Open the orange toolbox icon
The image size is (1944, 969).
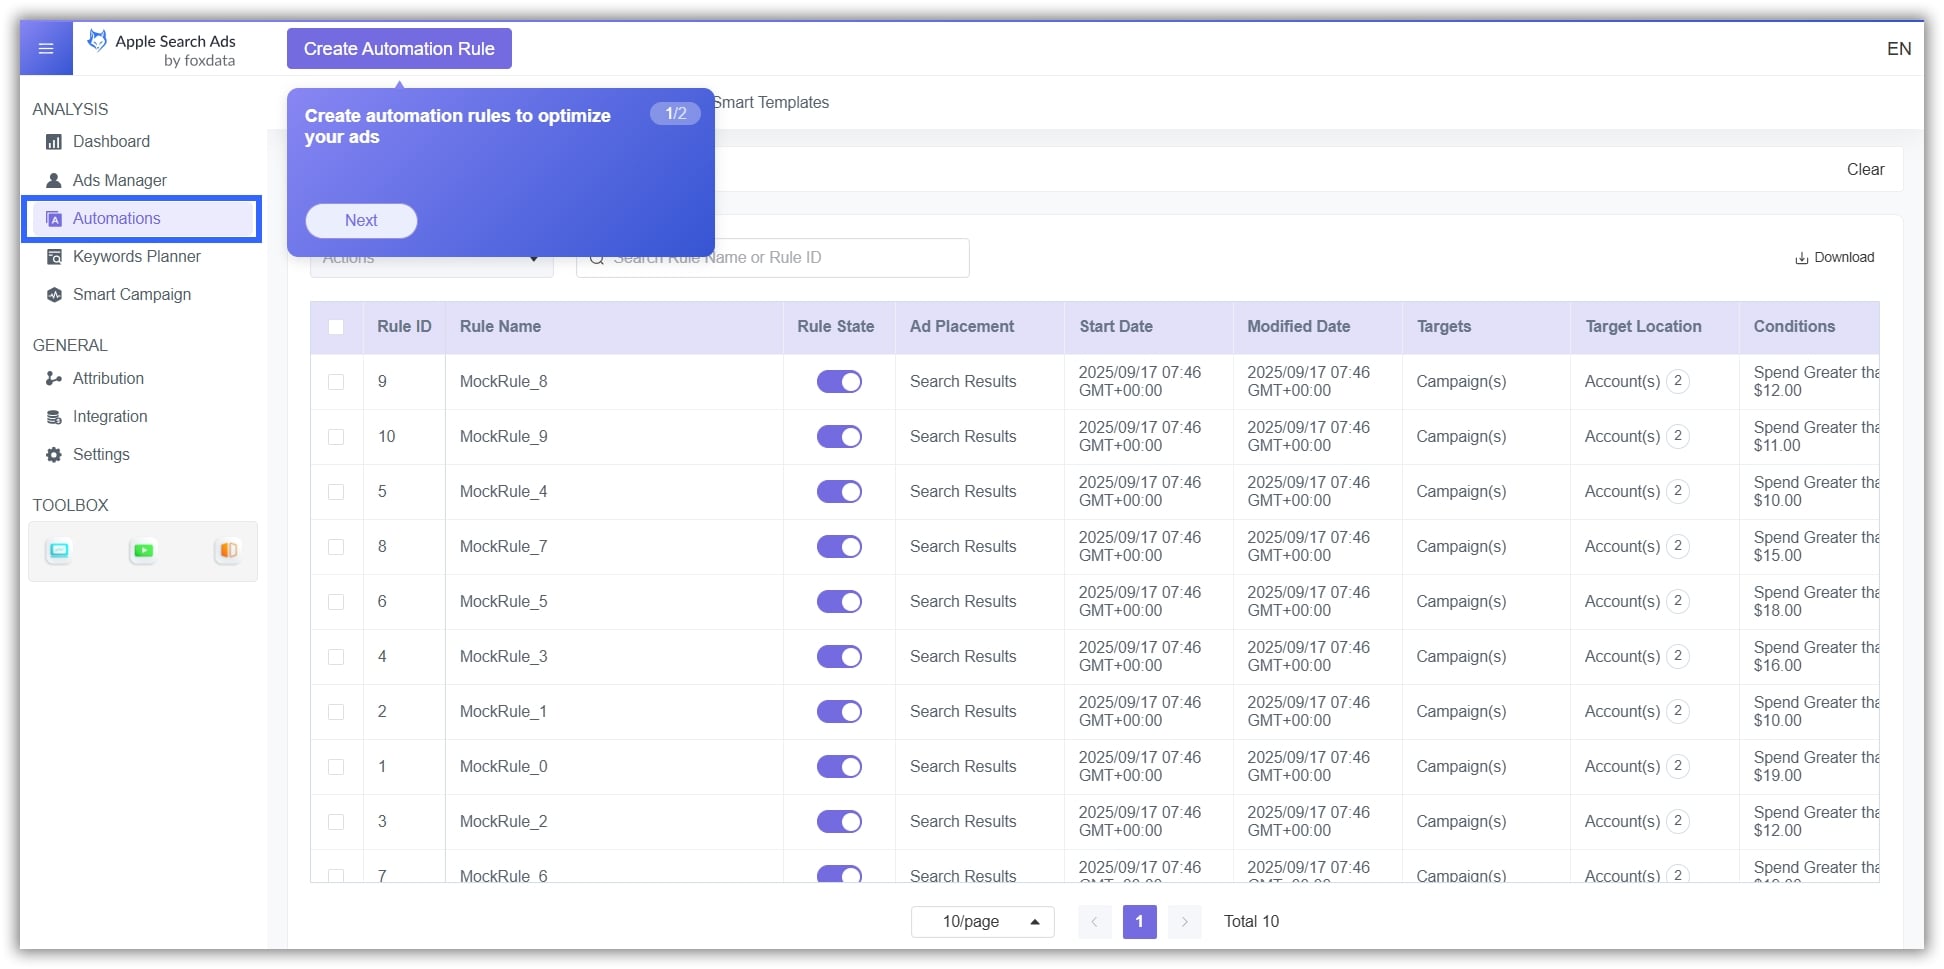point(228,551)
